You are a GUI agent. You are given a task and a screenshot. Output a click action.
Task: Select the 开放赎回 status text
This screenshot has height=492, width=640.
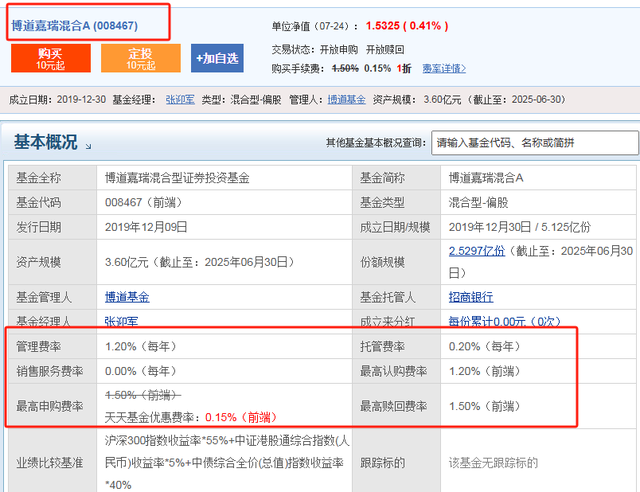point(385,50)
